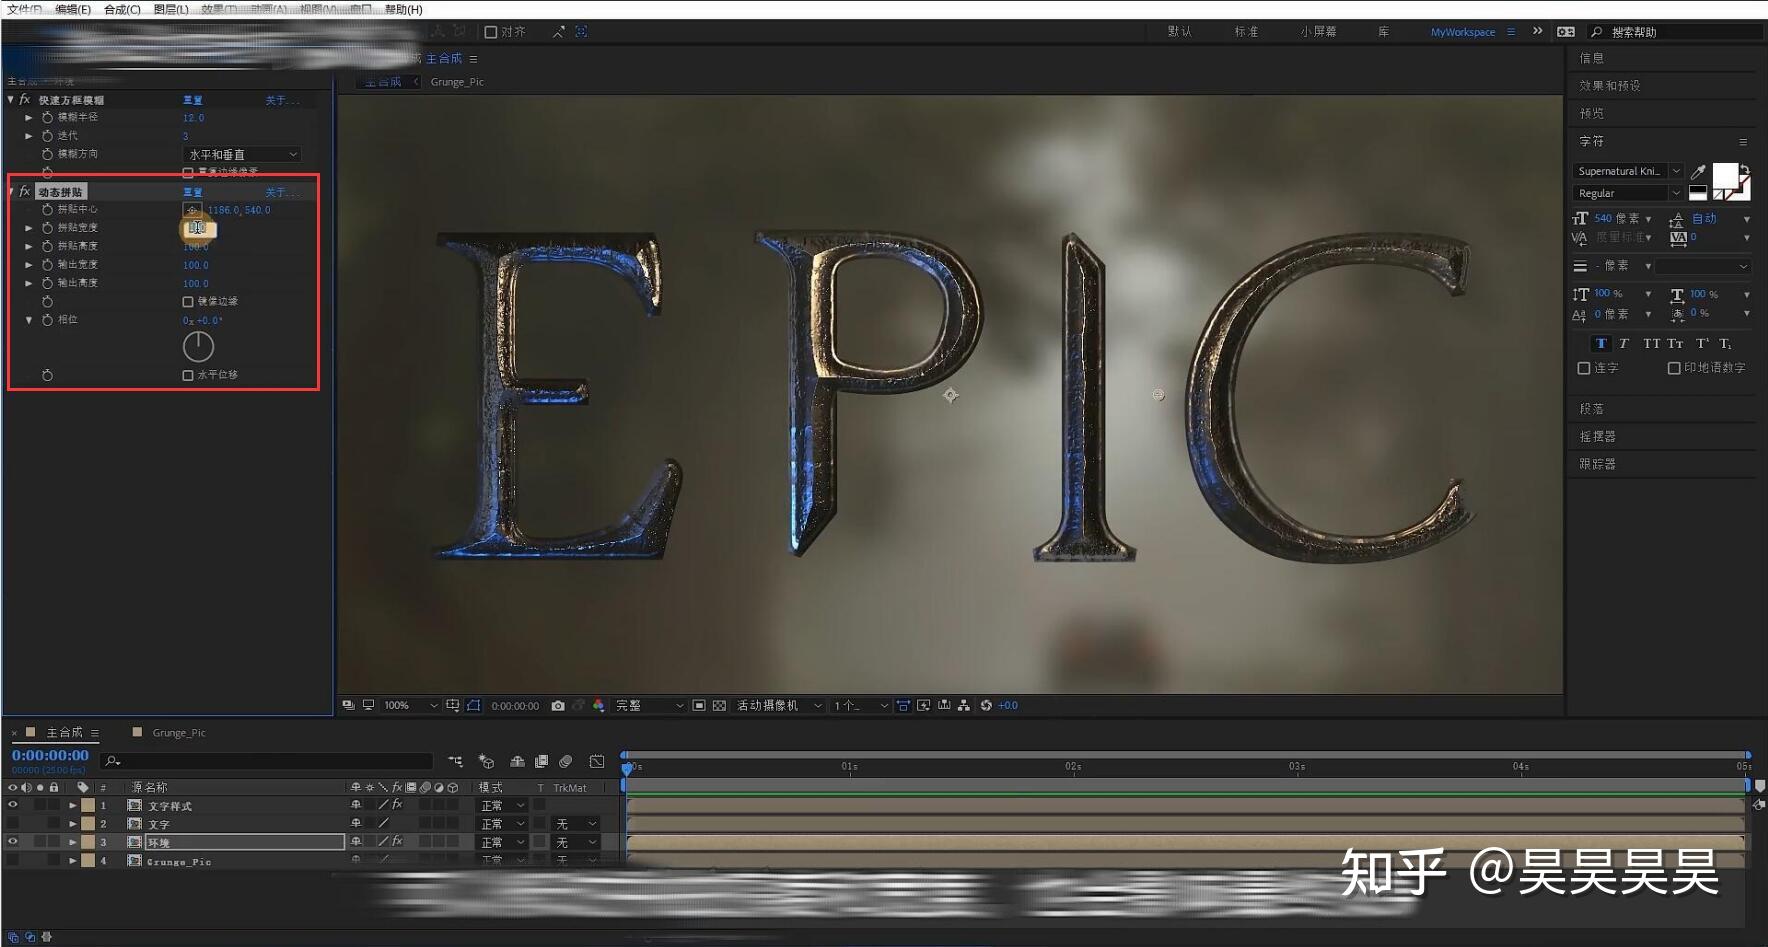This screenshot has height=947, width=1768.
Task: Toggle frame blending icon in timeline header
Action: [542, 762]
